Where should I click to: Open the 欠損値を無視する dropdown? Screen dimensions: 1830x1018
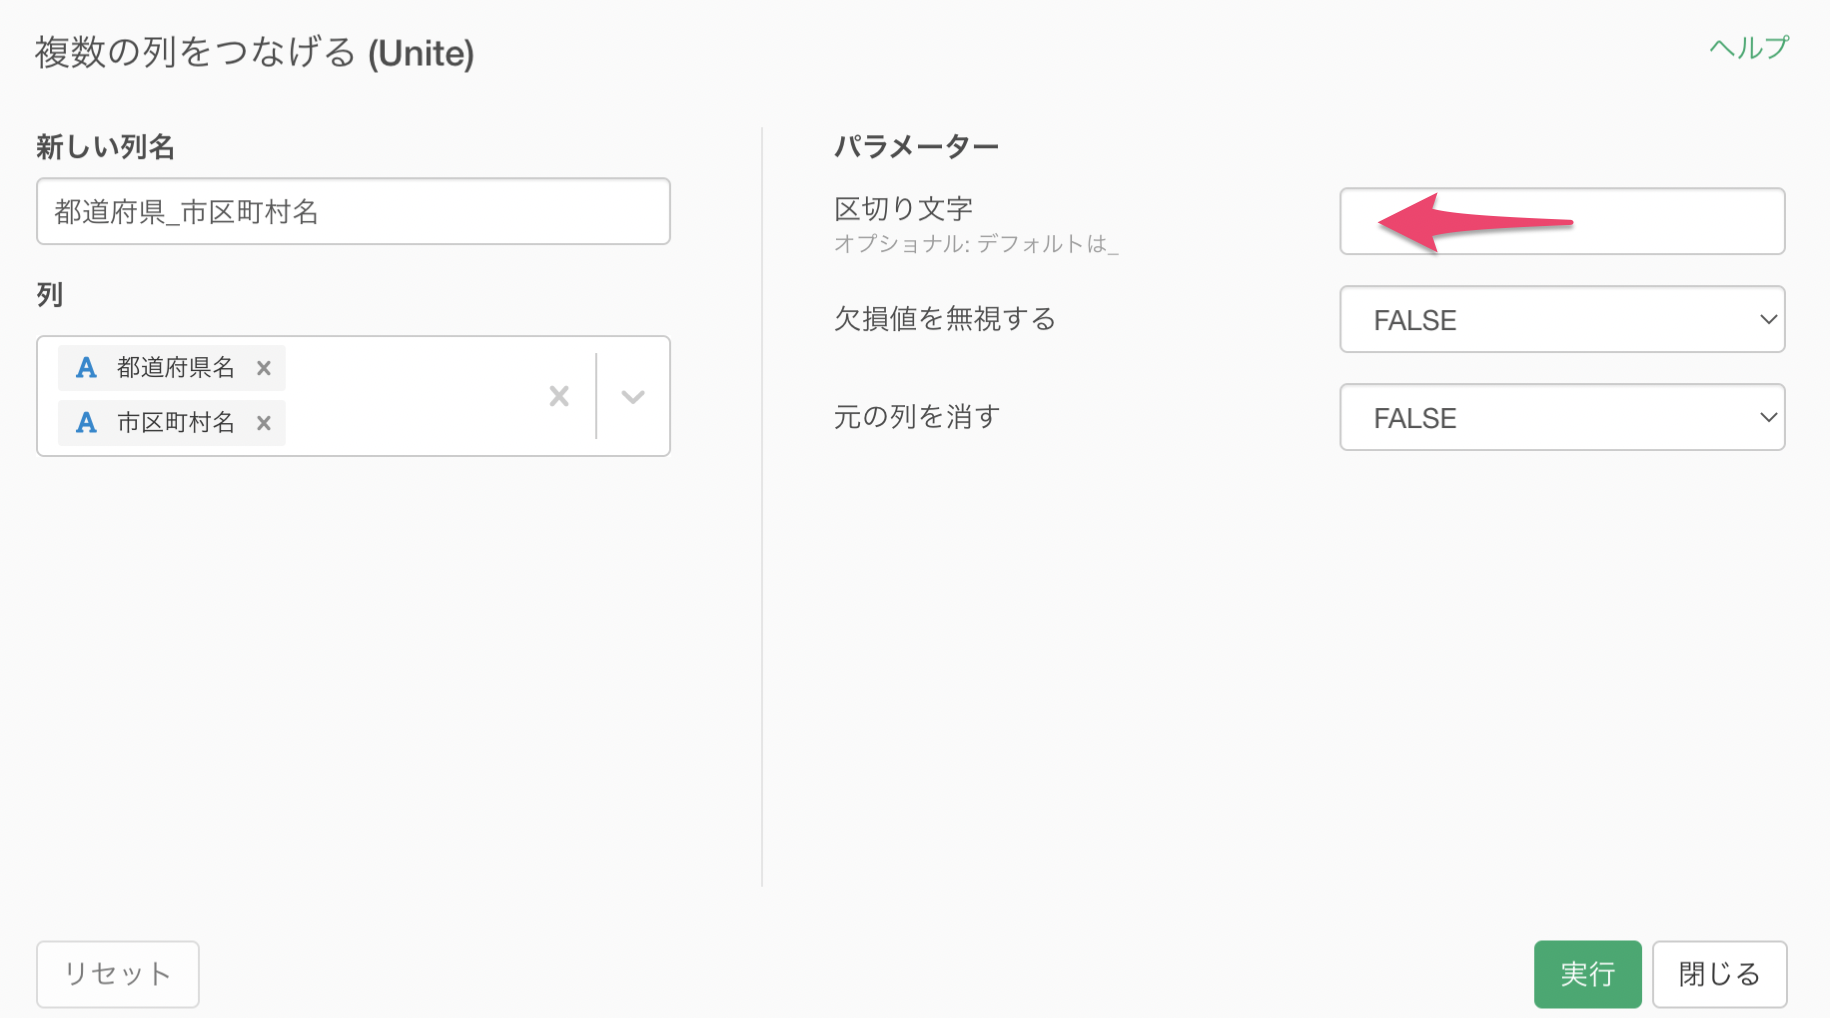[x=1562, y=320]
